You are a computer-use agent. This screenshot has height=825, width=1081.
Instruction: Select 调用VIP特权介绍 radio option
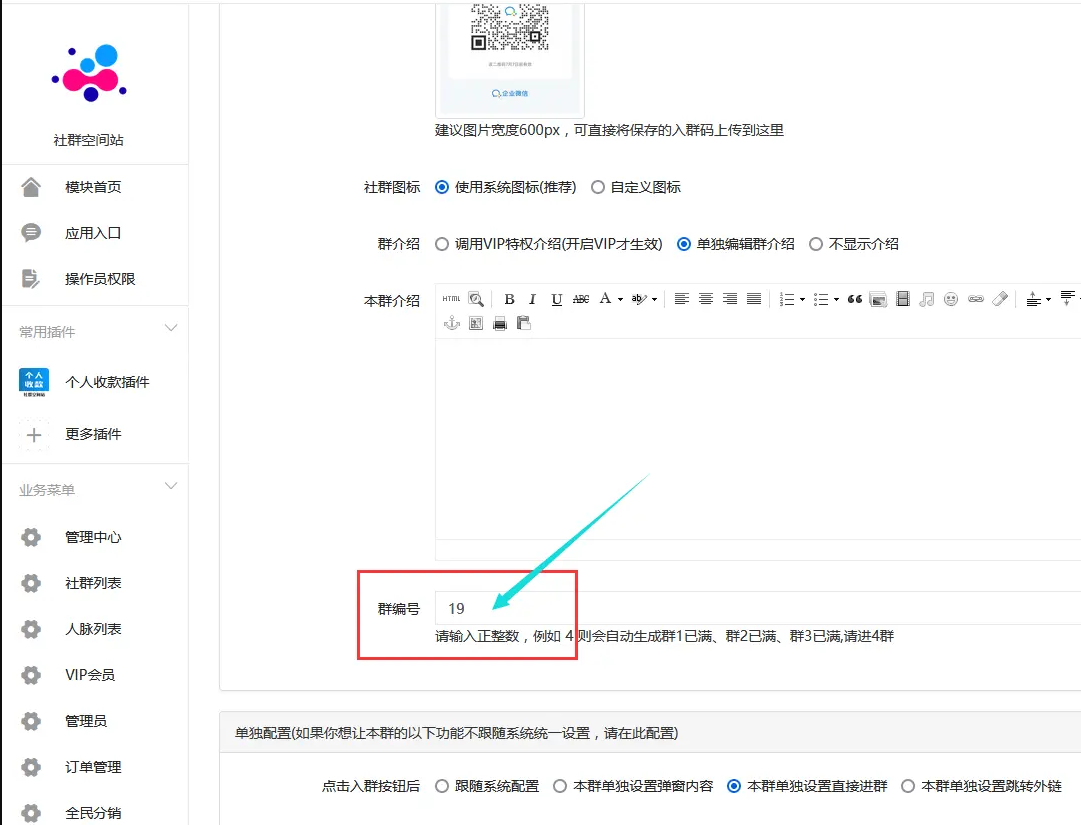[x=442, y=244]
